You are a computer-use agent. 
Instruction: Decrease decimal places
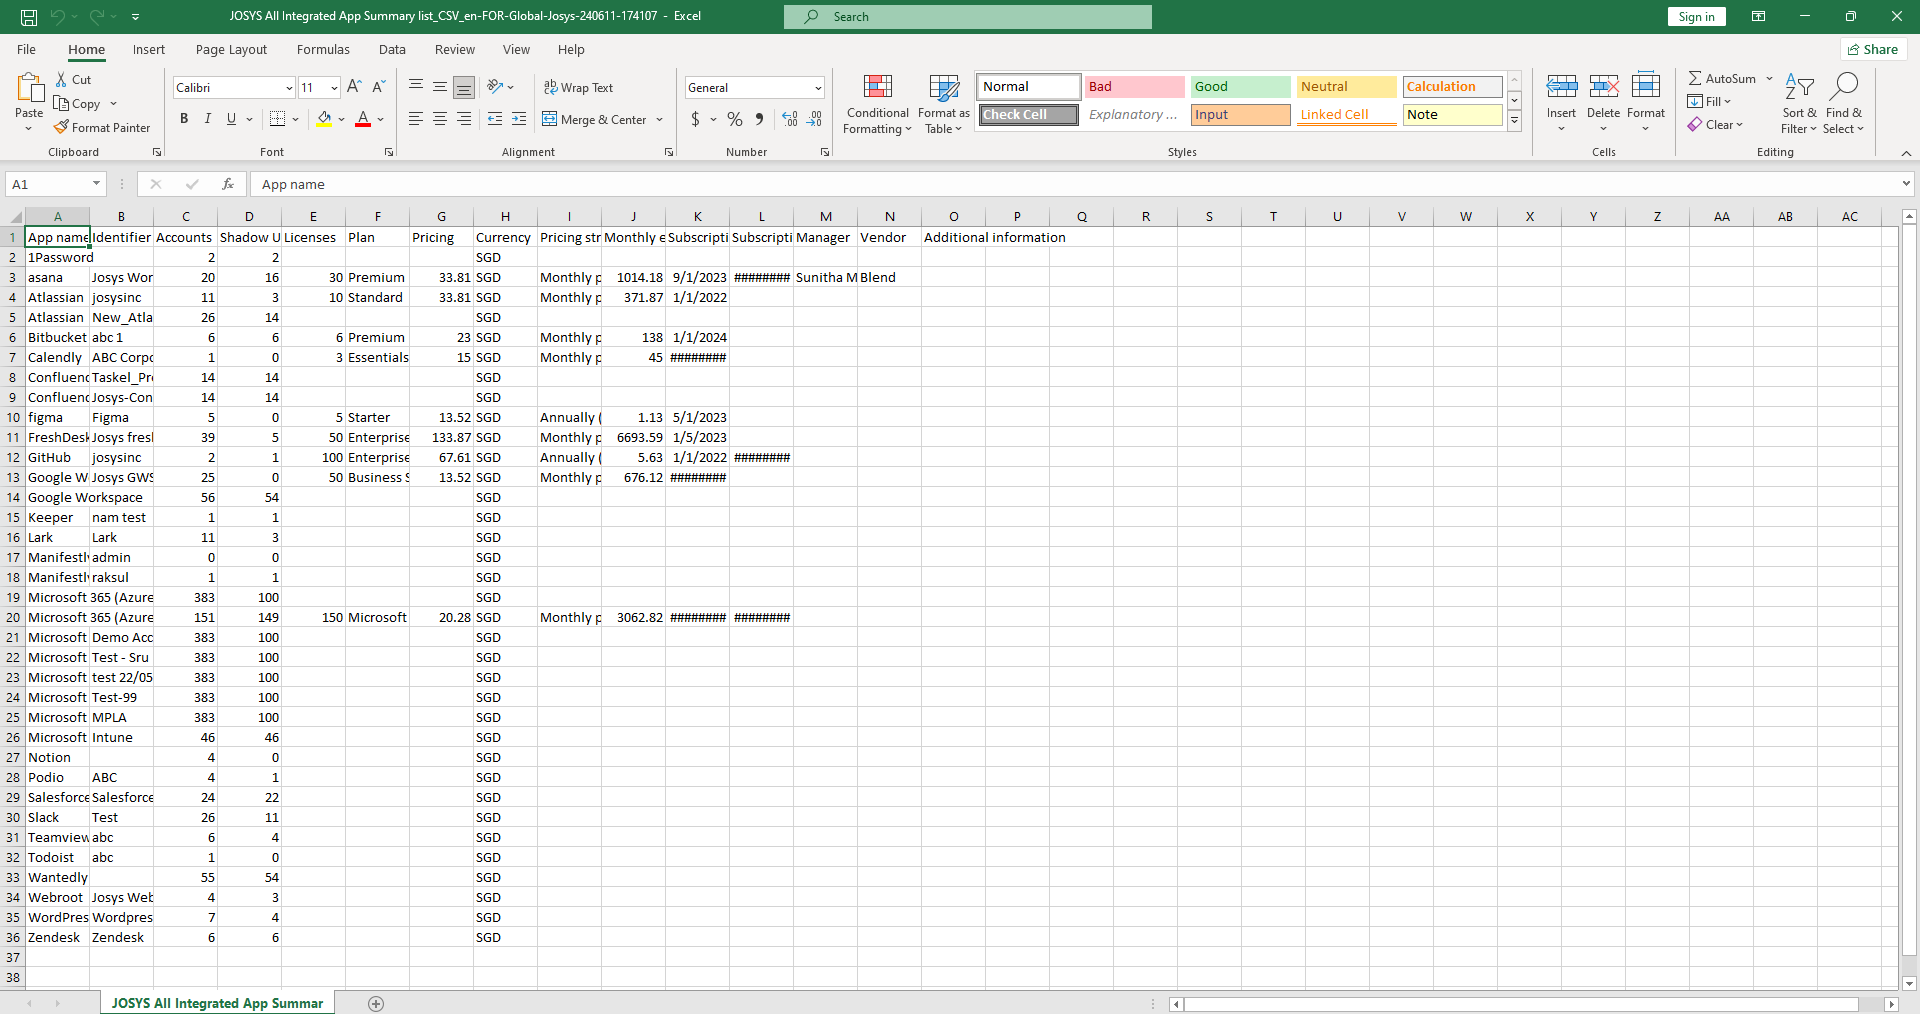click(x=815, y=119)
